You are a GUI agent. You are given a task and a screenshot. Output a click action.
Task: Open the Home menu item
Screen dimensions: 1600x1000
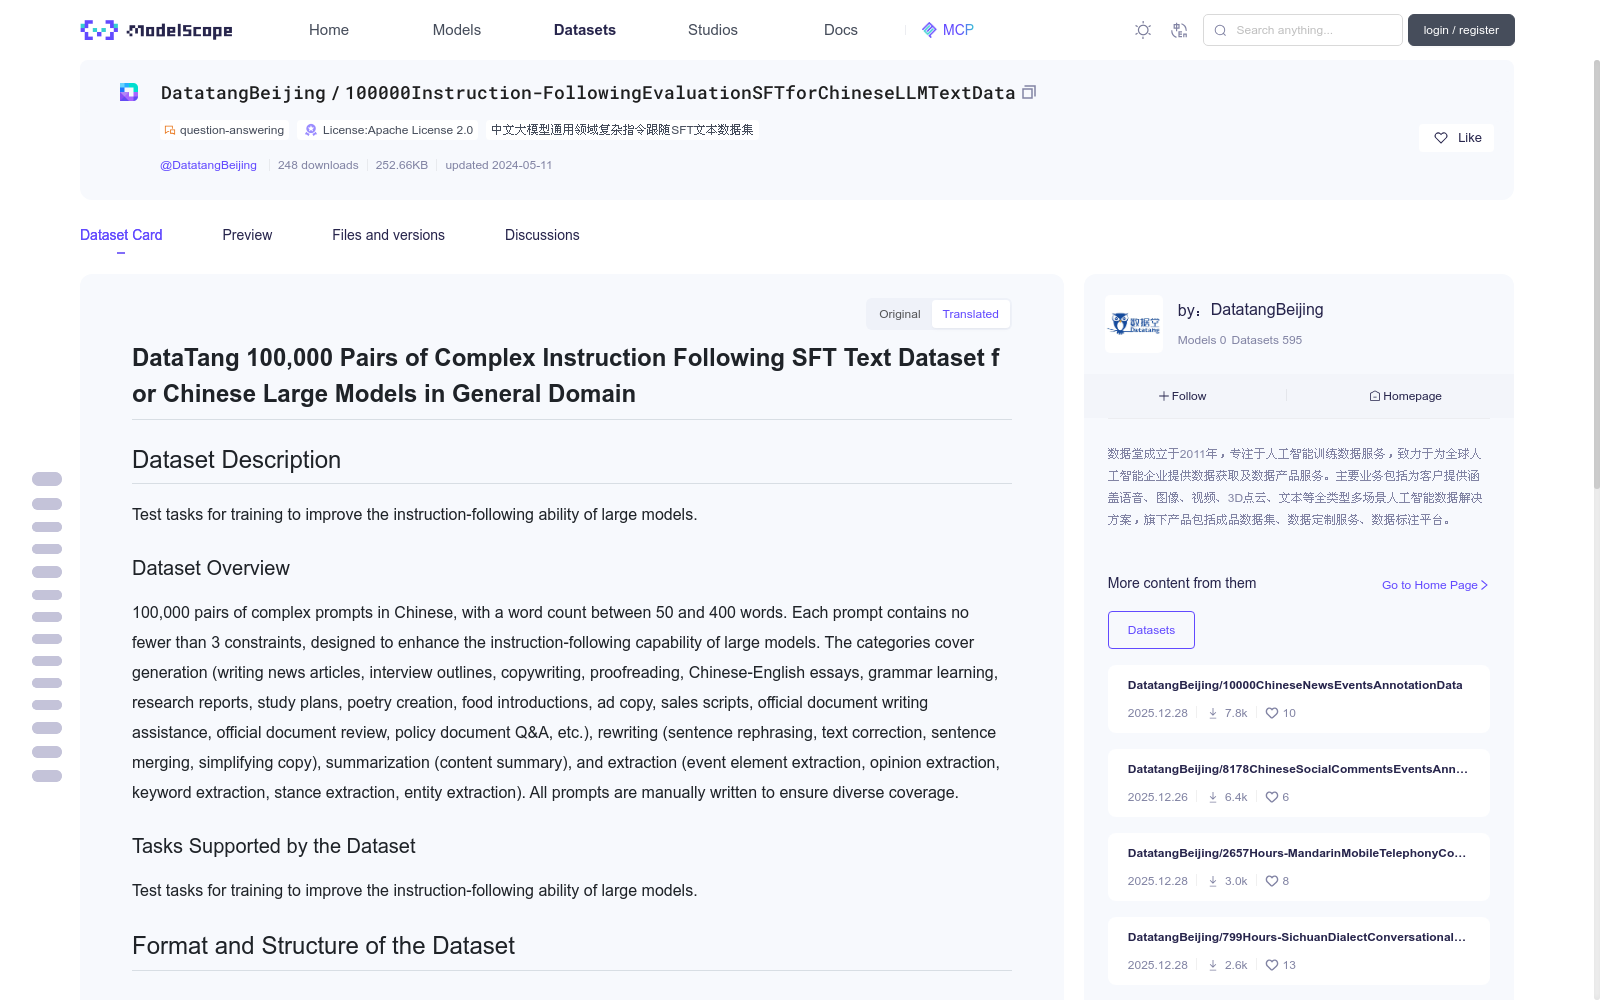[x=329, y=30]
